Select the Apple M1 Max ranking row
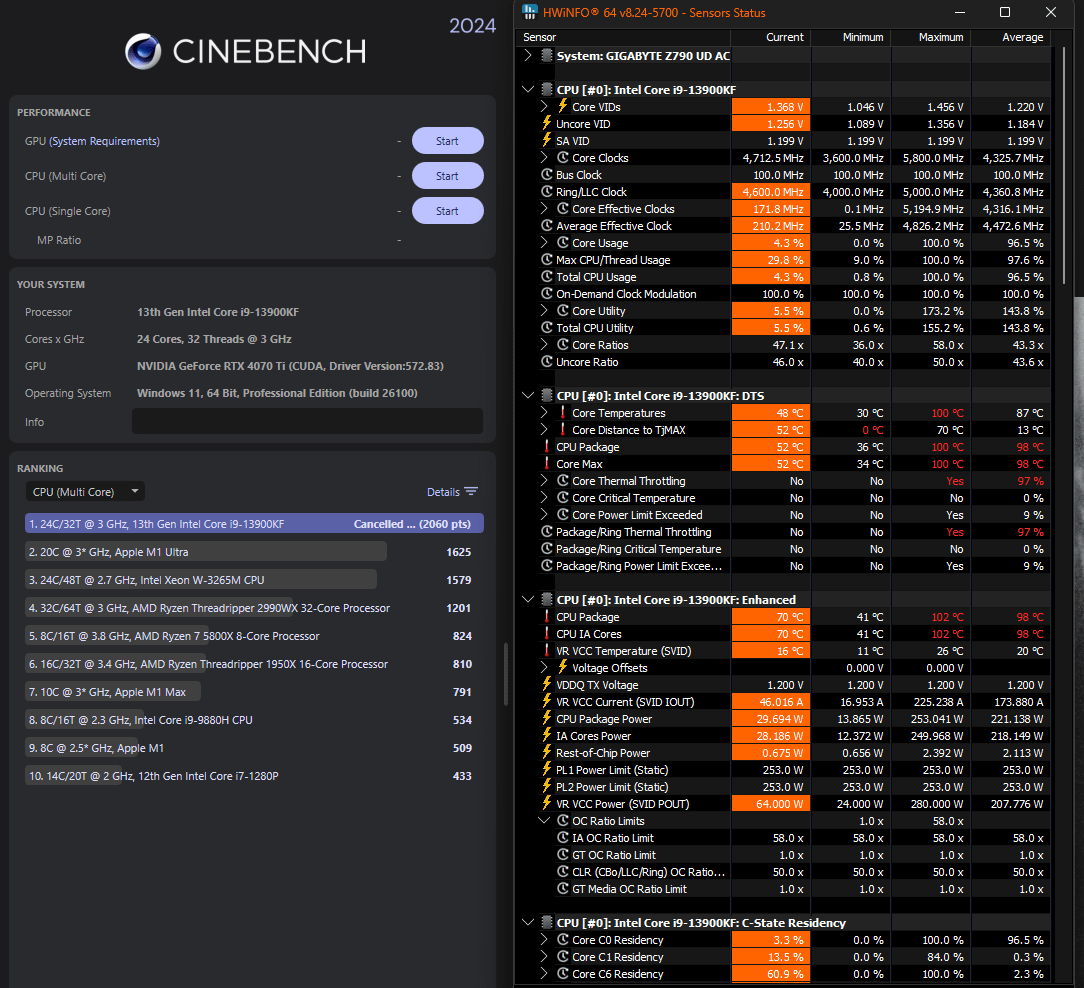1084x988 pixels. [x=254, y=691]
